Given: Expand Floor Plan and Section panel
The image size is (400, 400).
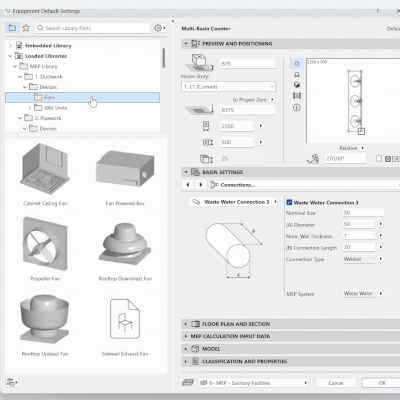Looking at the screenshot, I should [186, 324].
